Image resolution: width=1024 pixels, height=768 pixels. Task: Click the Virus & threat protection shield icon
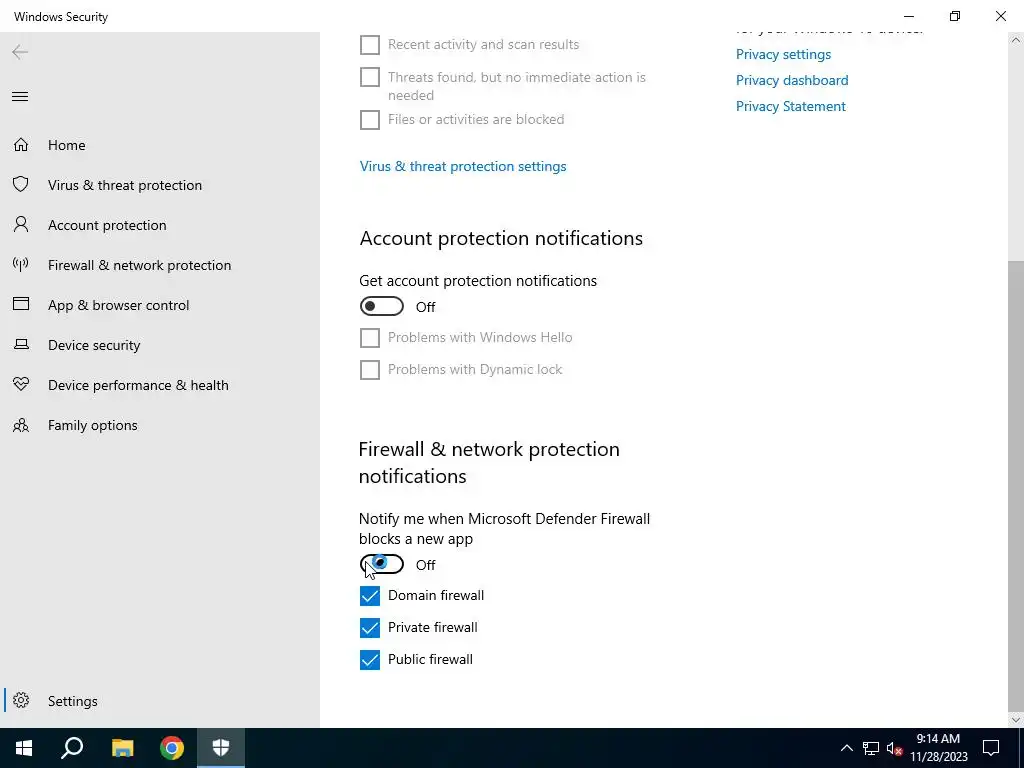tap(21, 184)
